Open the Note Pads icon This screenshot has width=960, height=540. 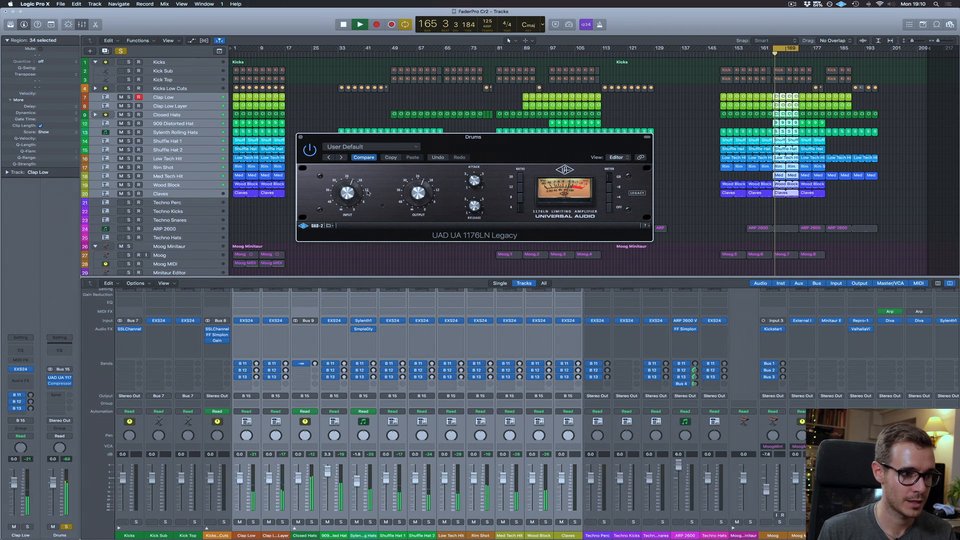923,24
